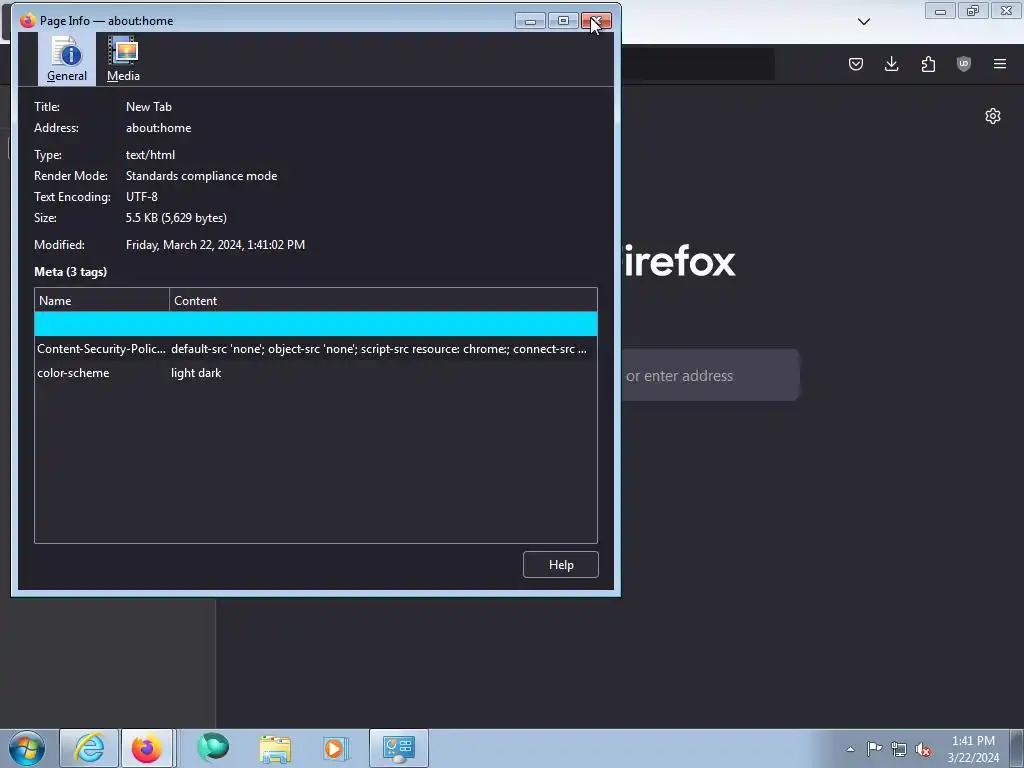Click the Text Encoding value UTF-8
This screenshot has height=768, width=1024.
(142, 197)
